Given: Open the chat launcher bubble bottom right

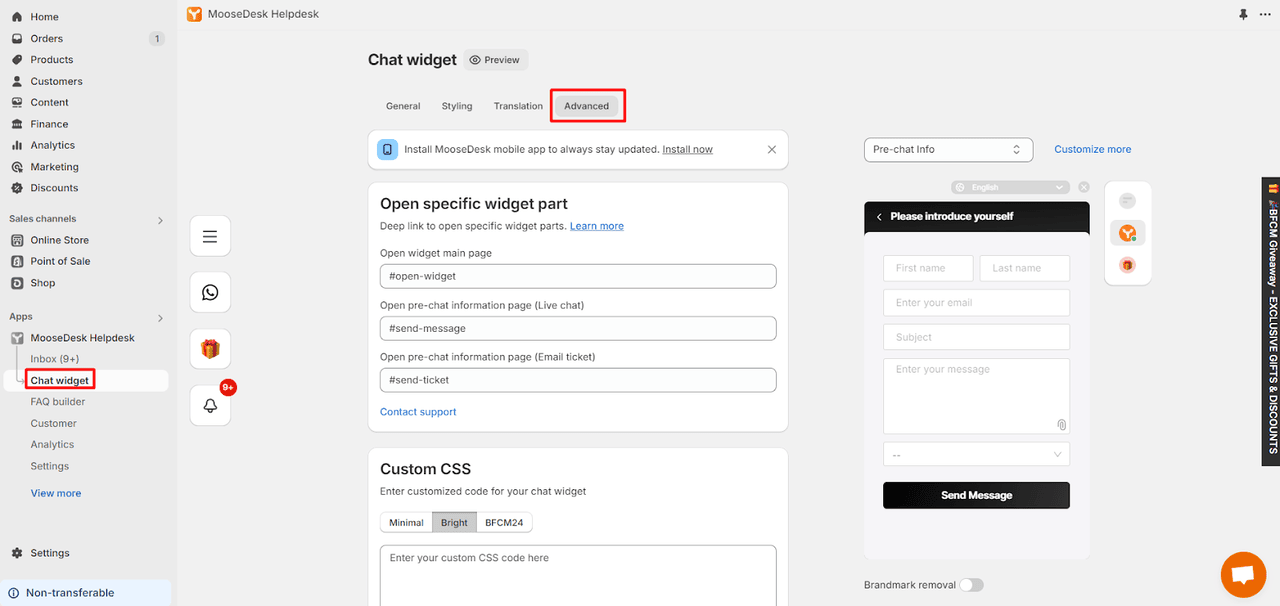Looking at the screenshot, I should coord(1243,574).
